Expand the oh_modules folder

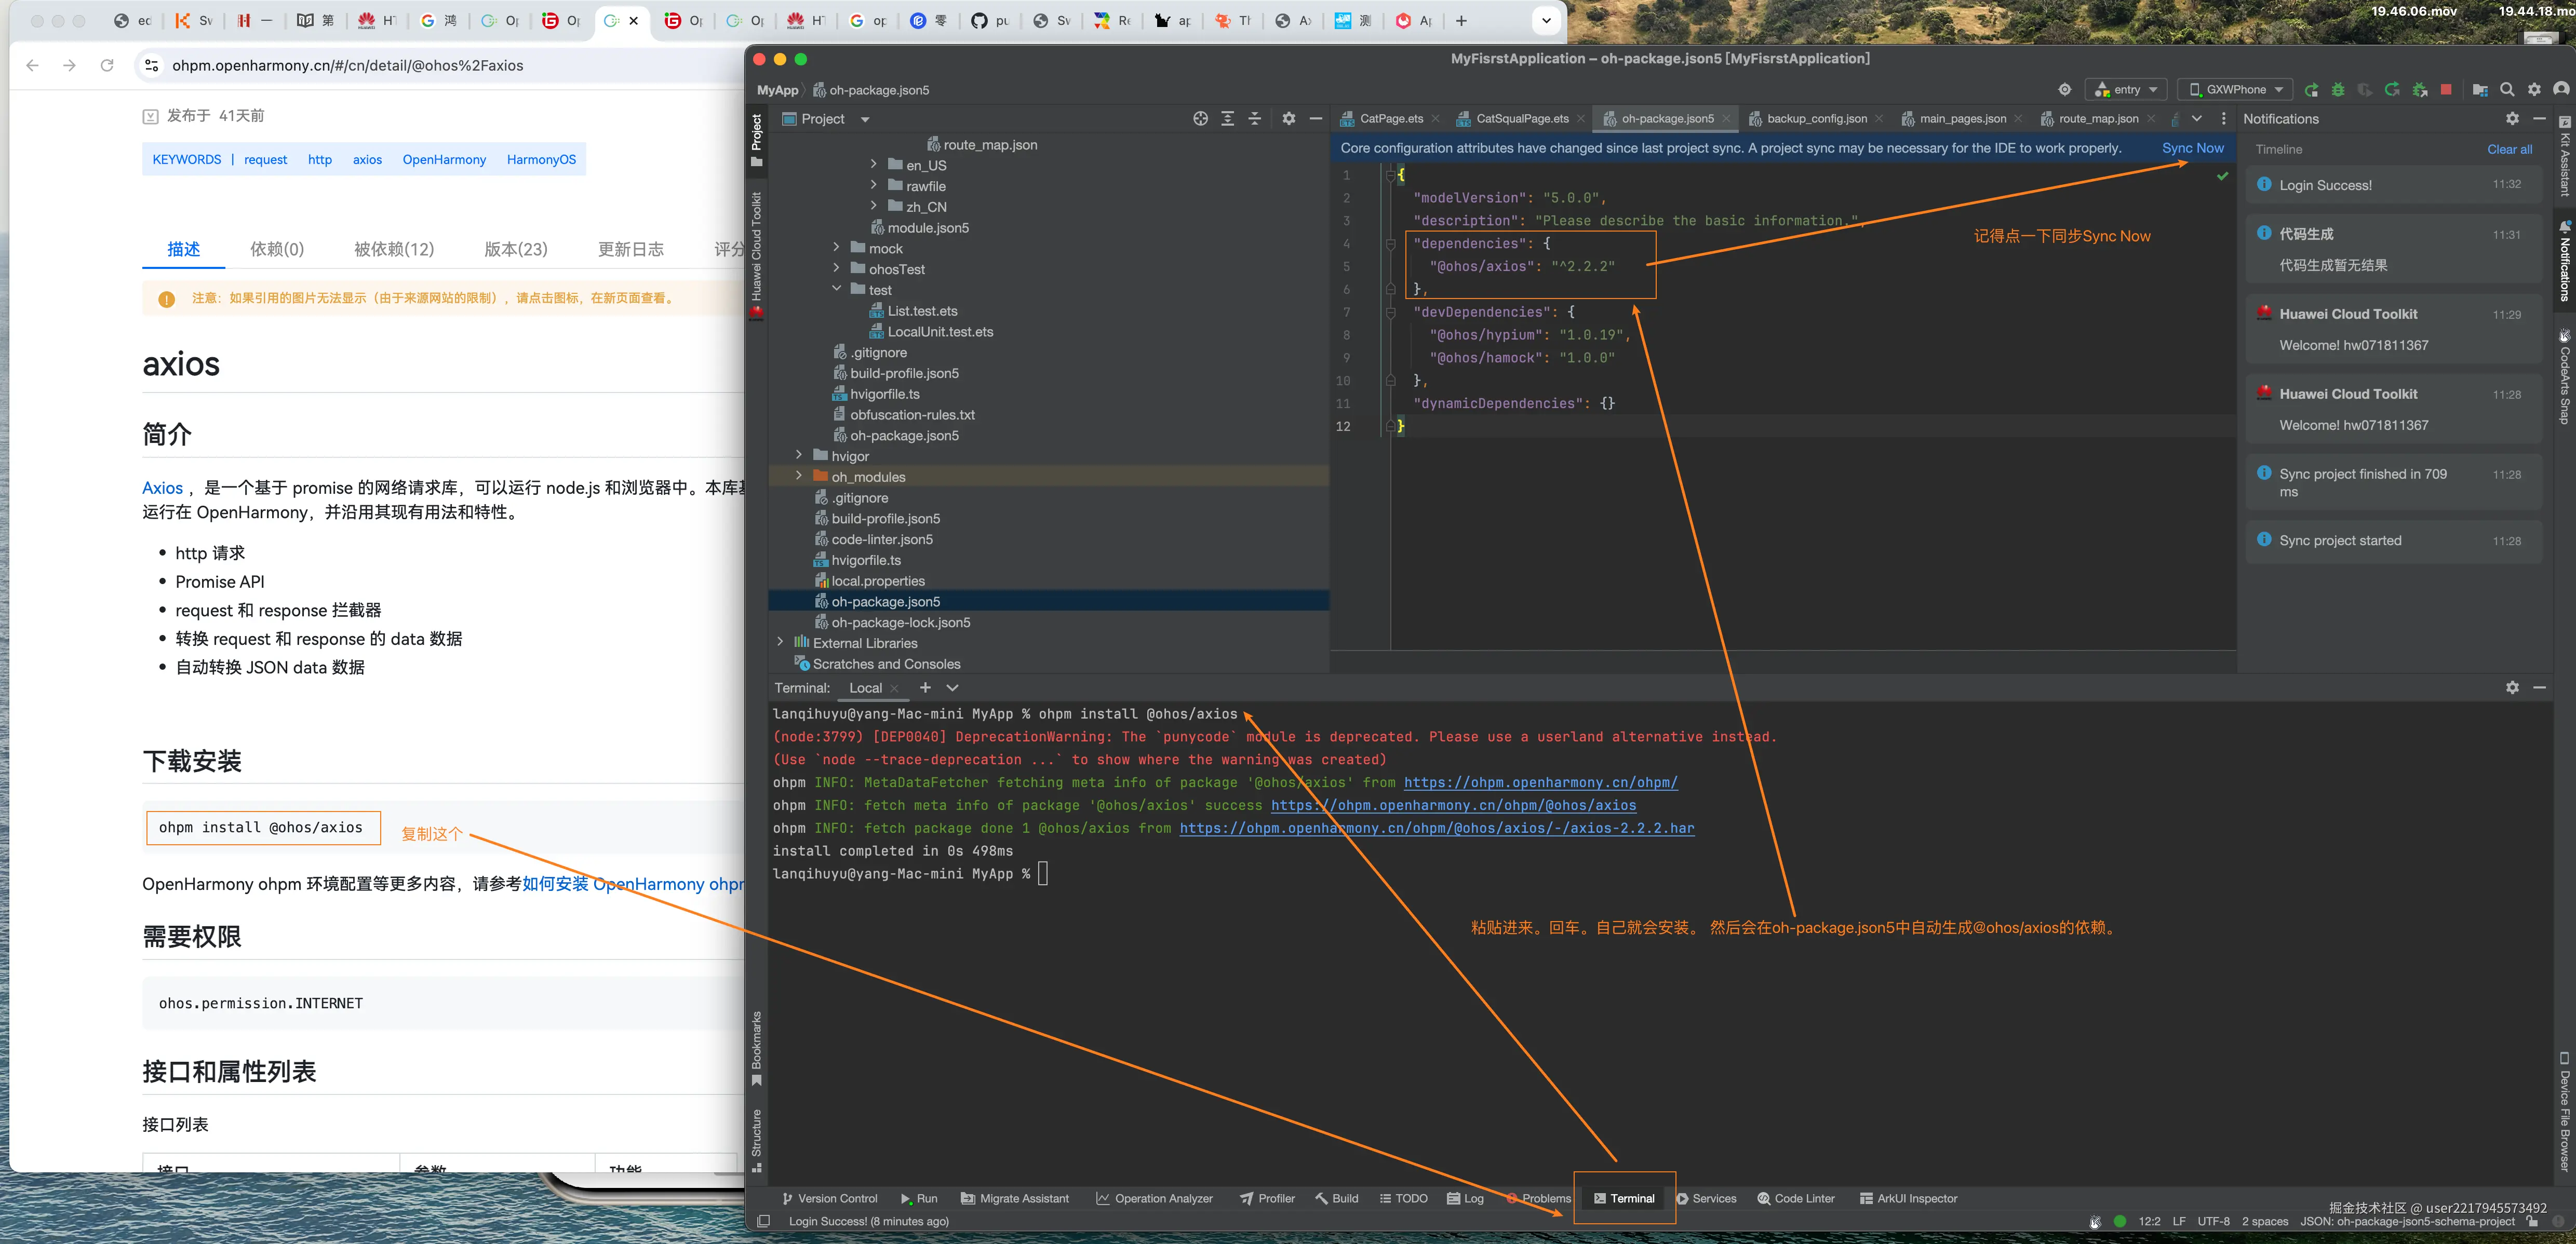(x=799, y=477)
